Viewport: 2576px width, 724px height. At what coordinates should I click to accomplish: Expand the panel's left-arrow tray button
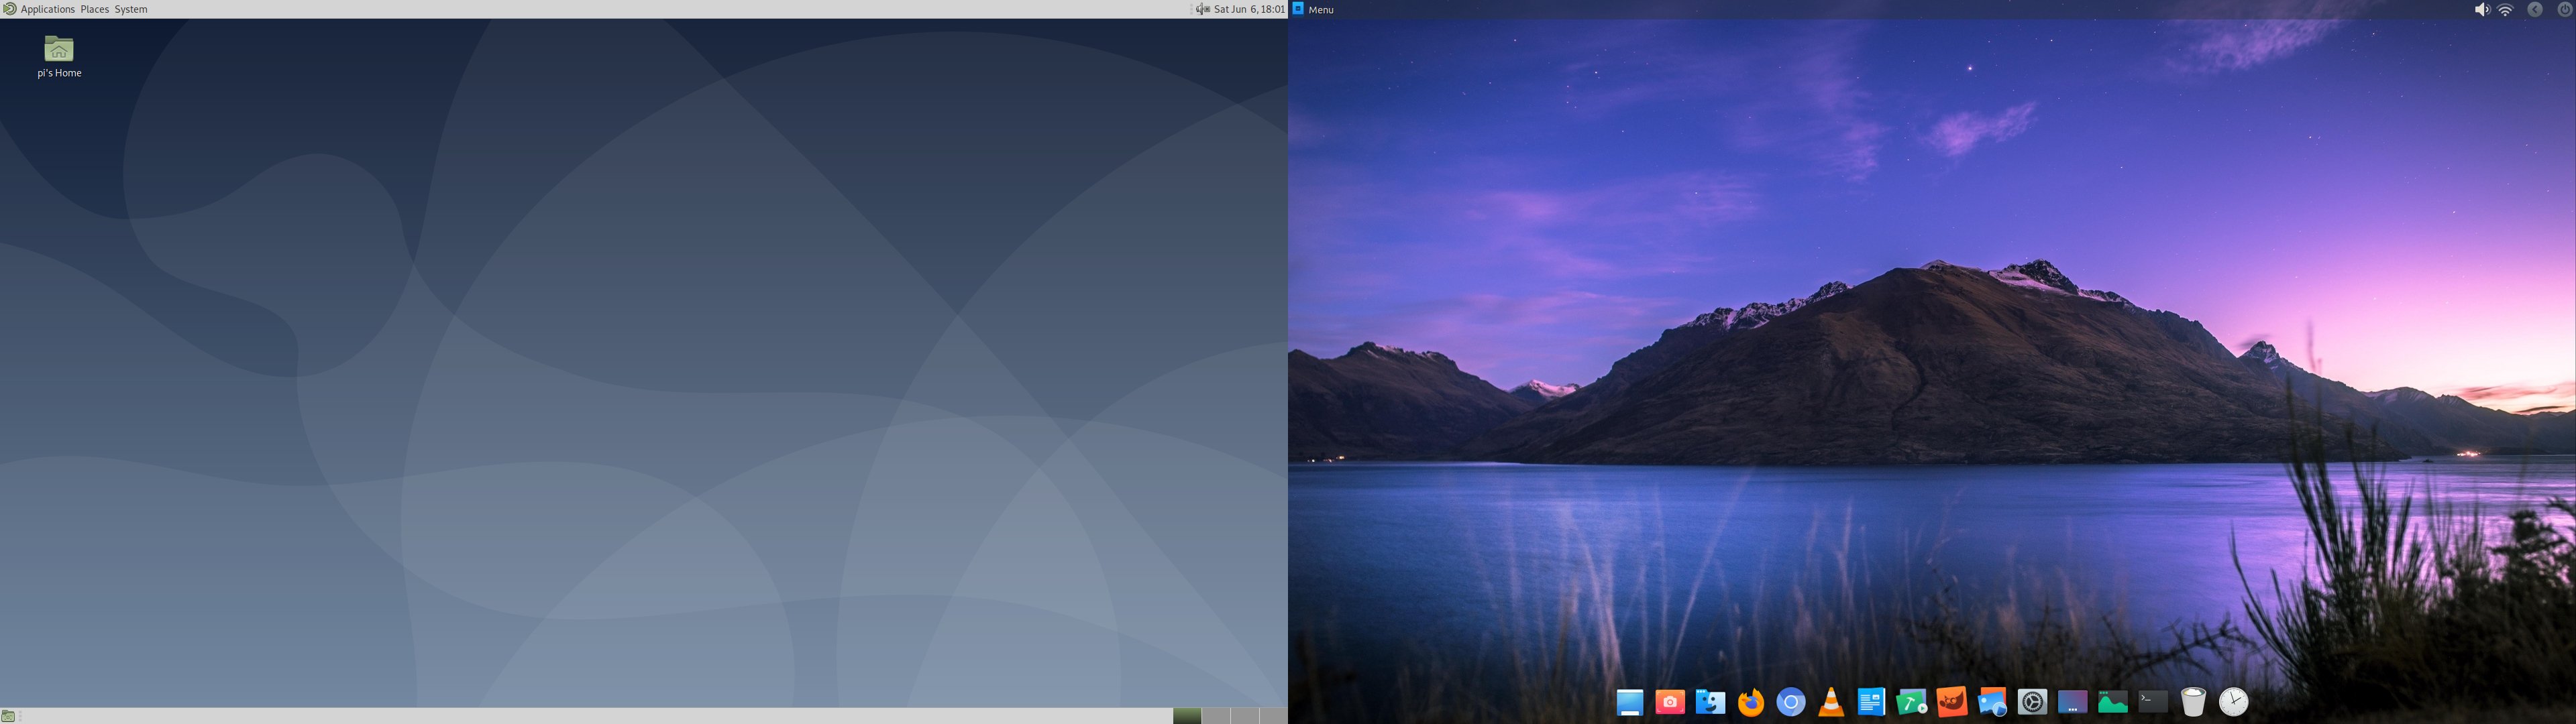[x=2534, y=10]
